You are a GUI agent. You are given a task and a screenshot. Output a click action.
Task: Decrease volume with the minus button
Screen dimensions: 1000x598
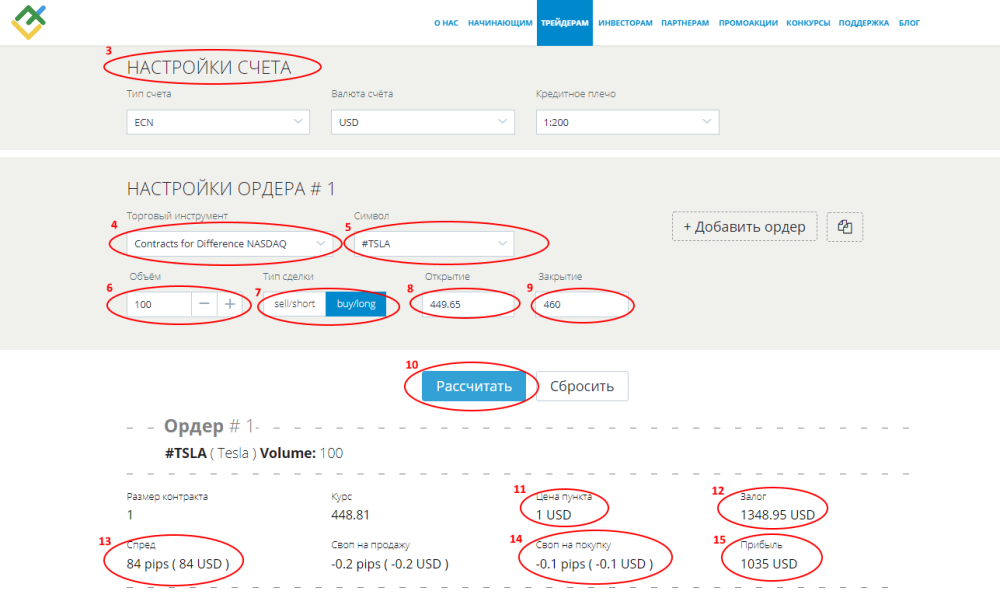(x=204, y=304)
